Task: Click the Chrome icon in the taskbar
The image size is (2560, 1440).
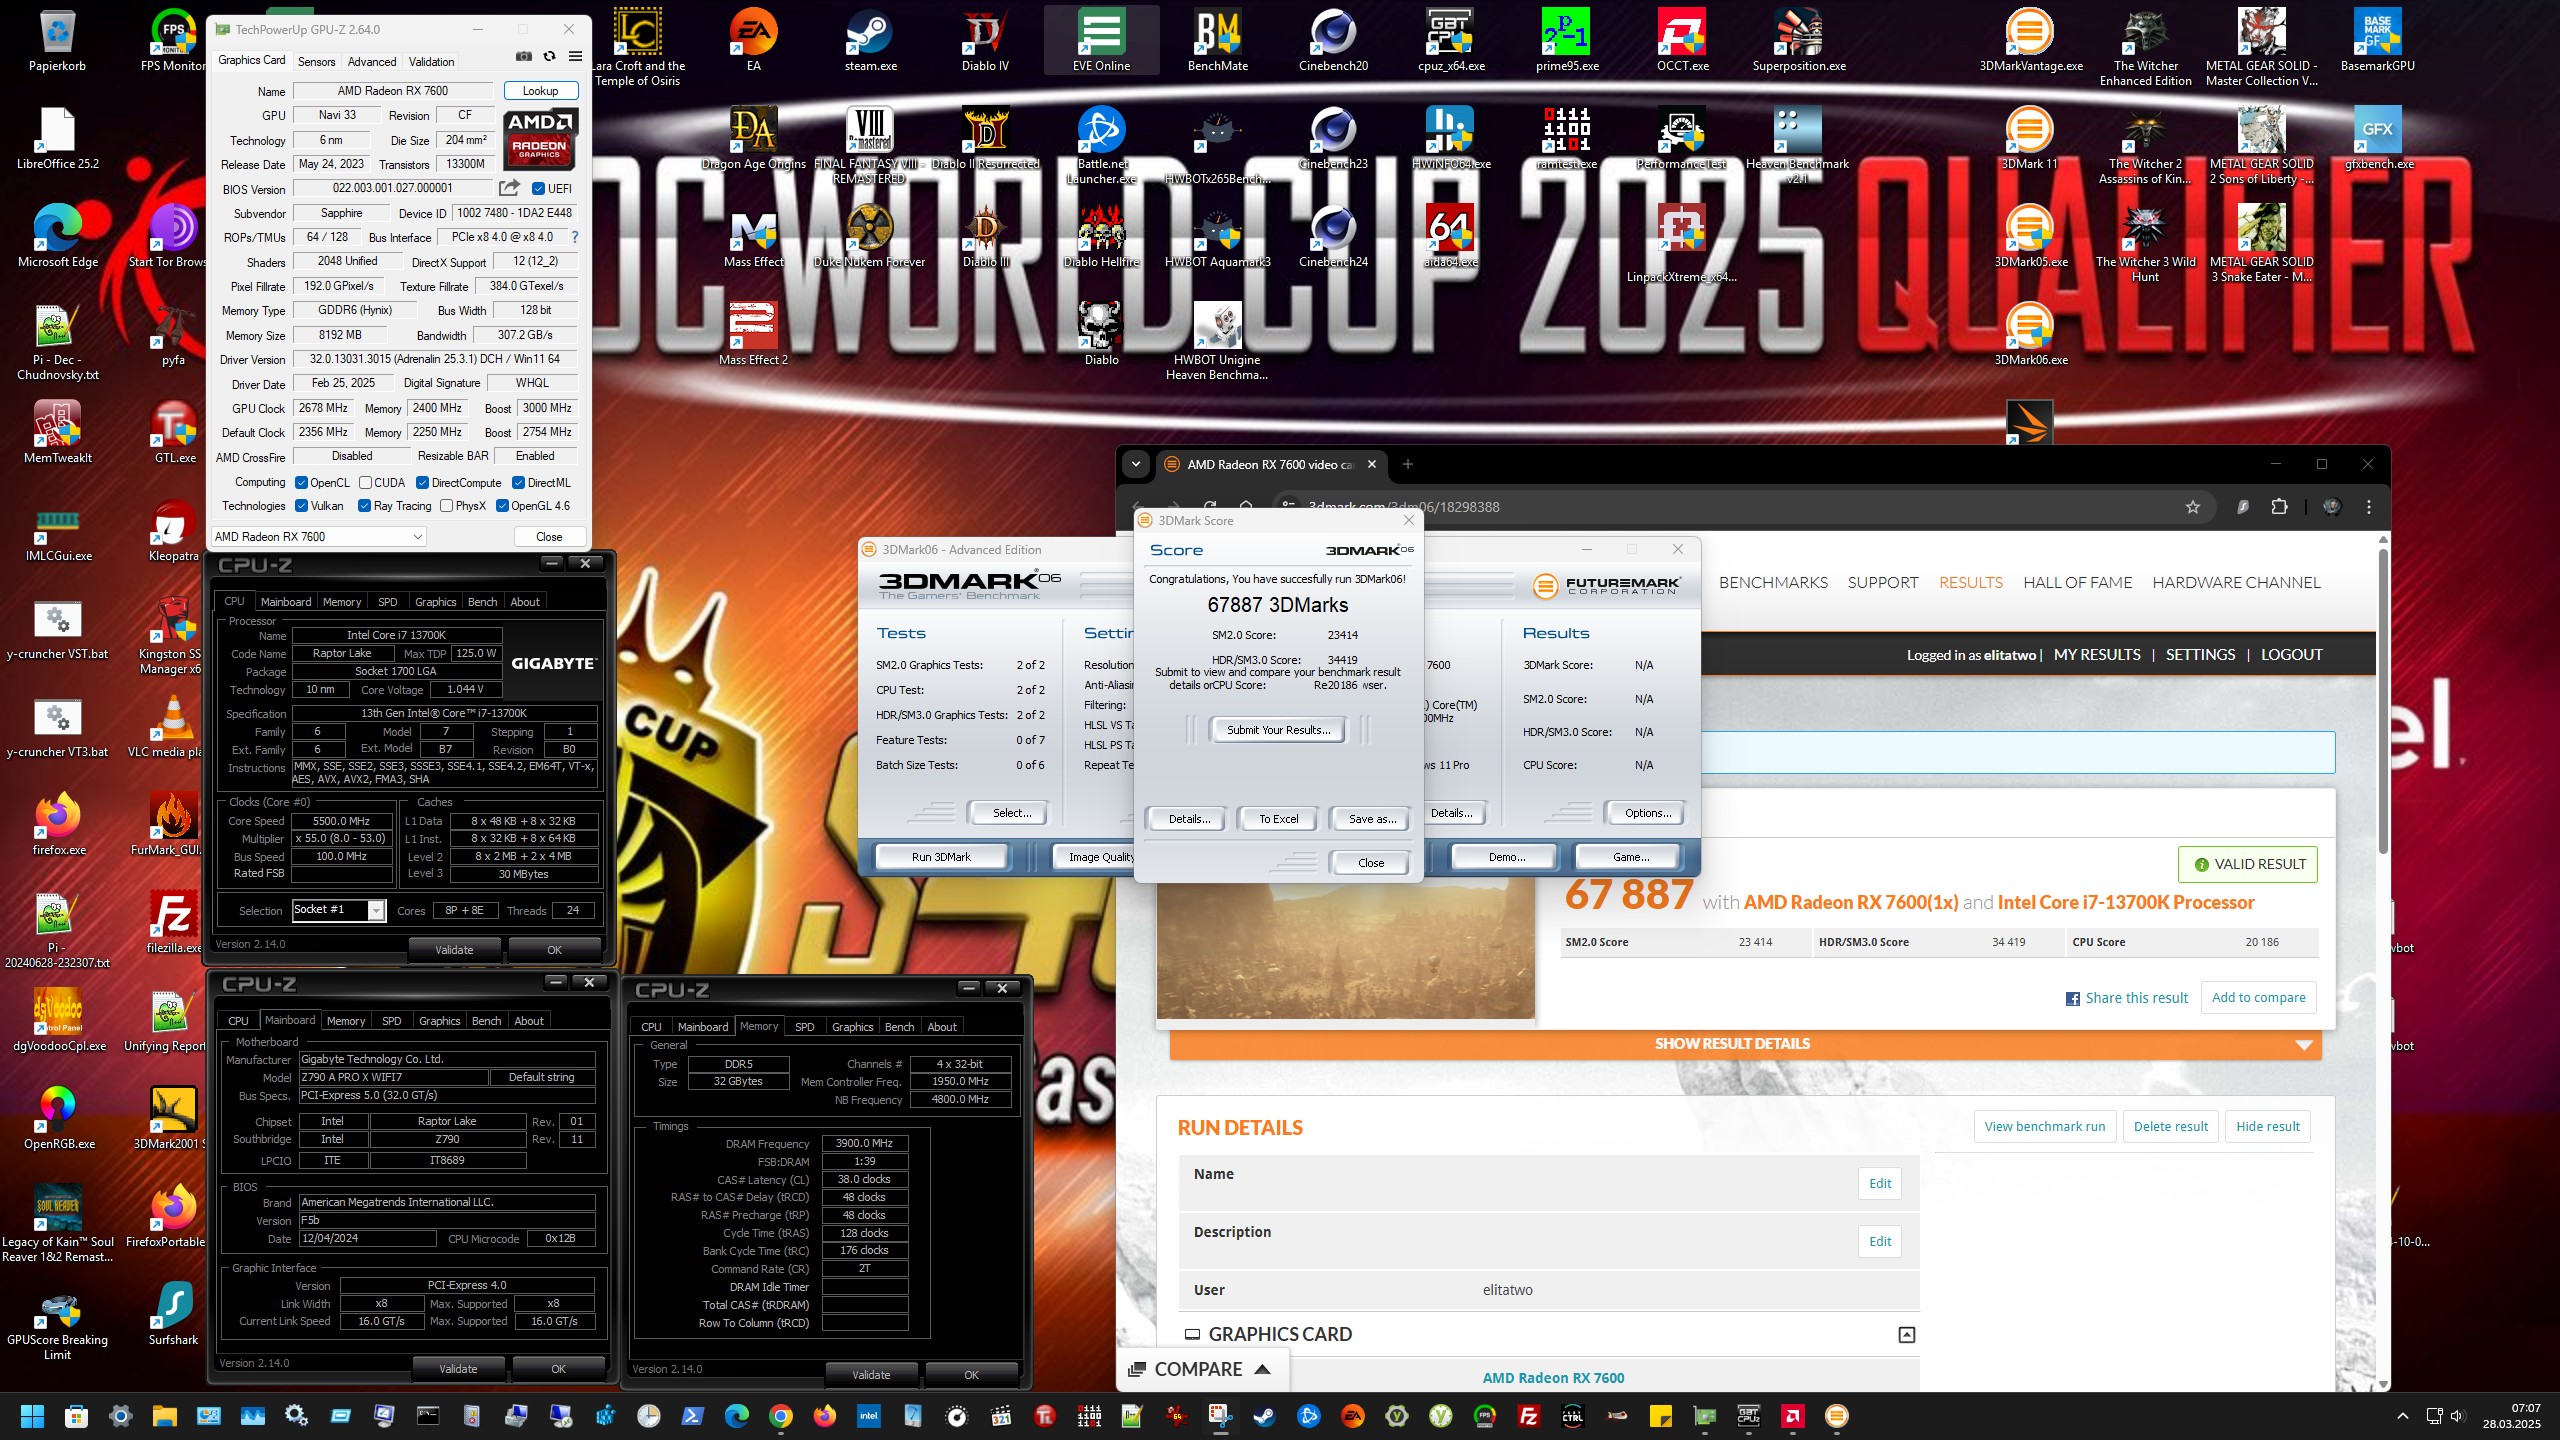Action: [781, 1416]
